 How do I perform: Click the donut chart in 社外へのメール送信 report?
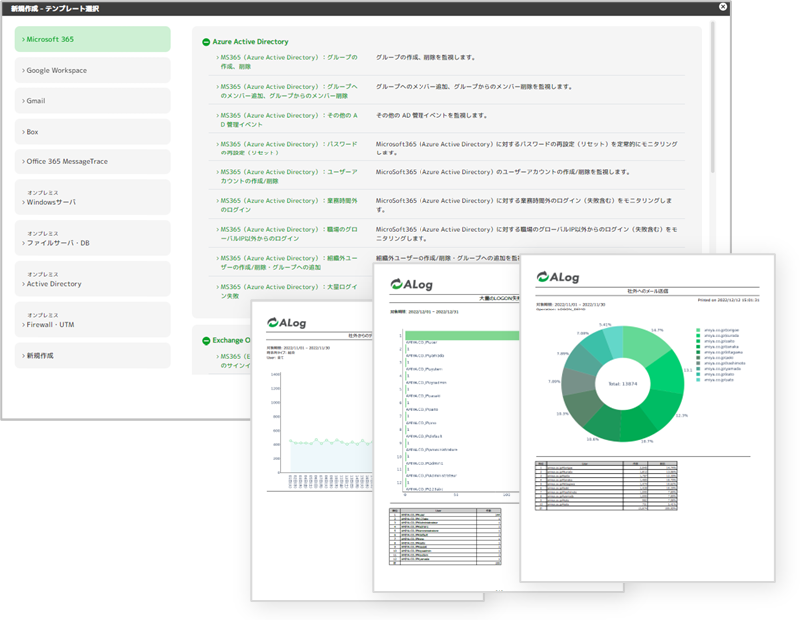[x=622, y=384]
